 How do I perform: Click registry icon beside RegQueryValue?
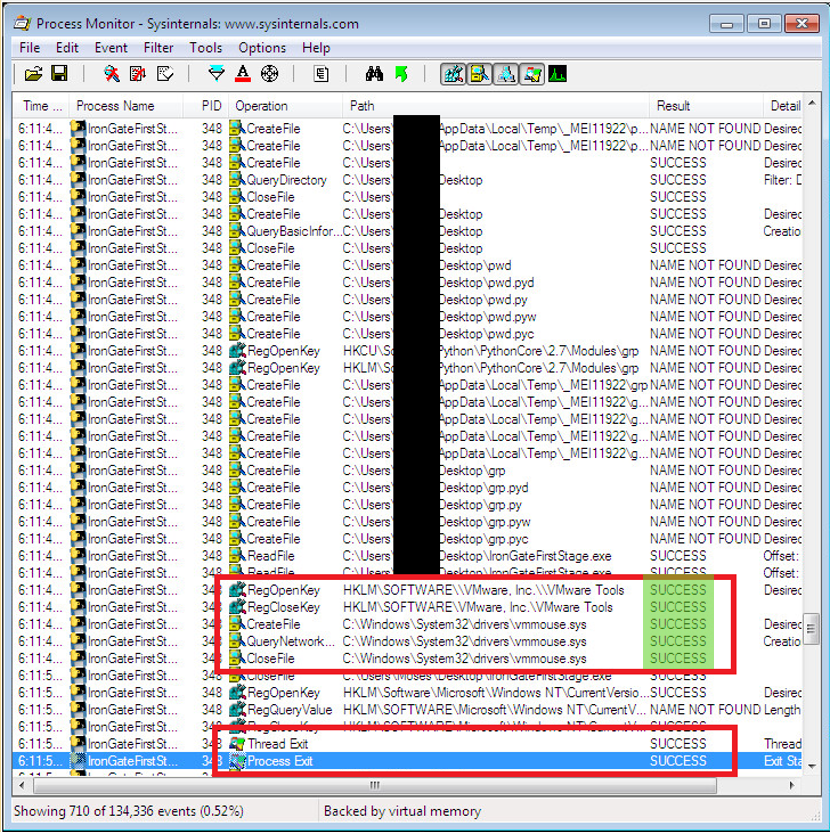click(237, 709)
